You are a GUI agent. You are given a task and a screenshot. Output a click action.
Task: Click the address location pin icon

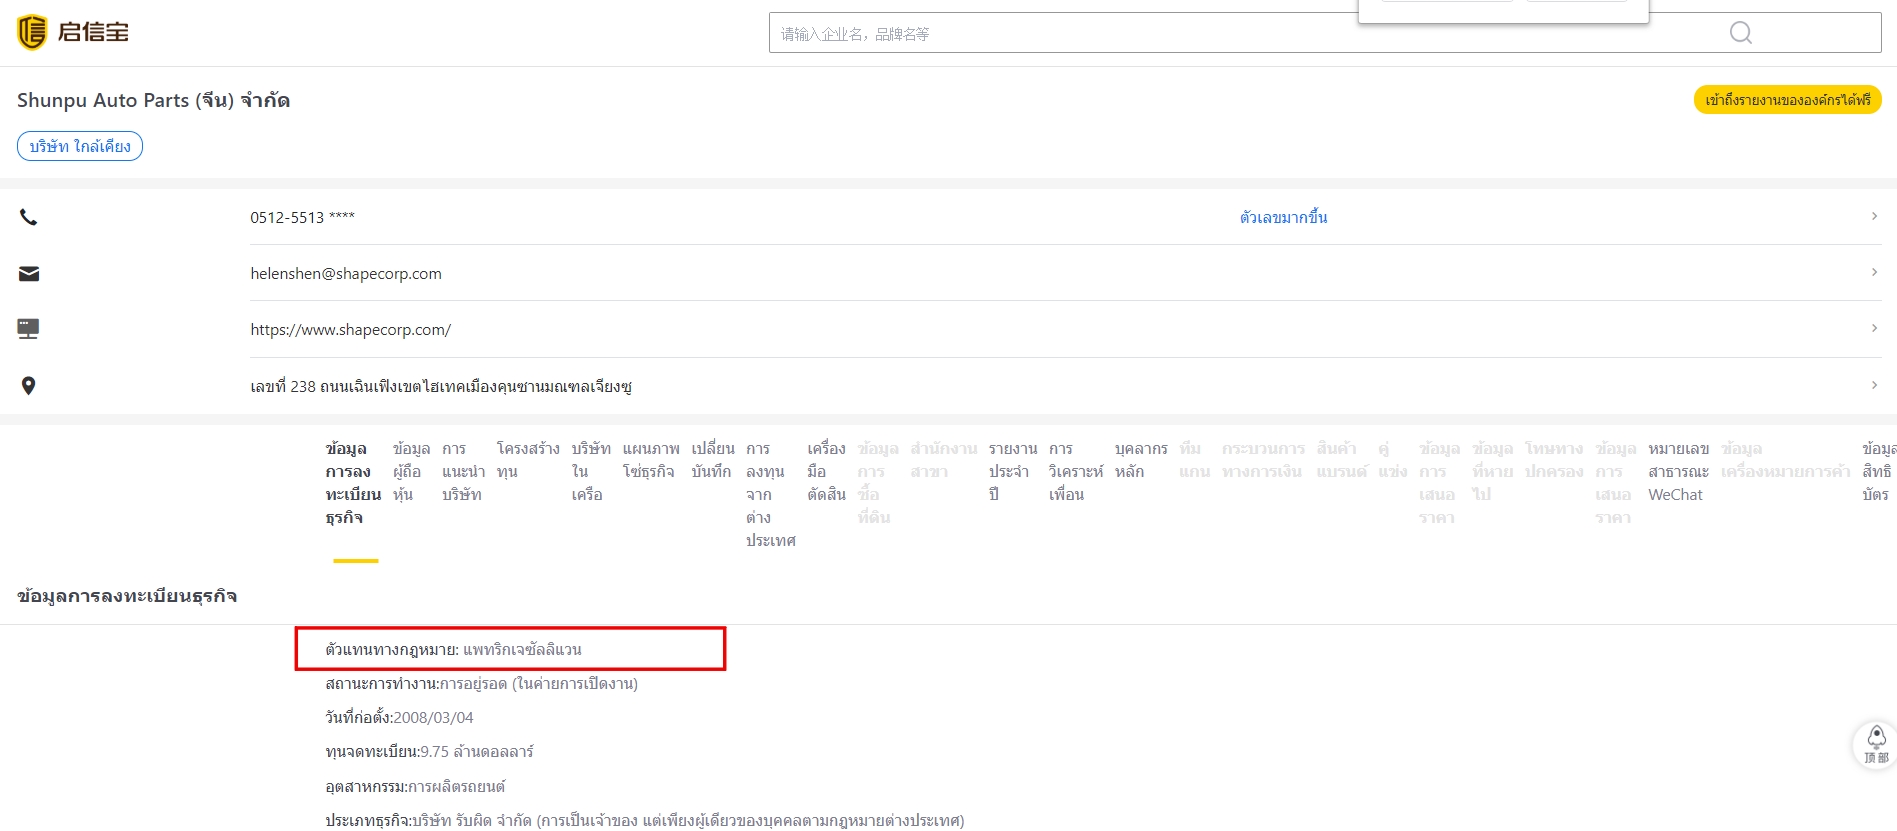tap(29, 386)
